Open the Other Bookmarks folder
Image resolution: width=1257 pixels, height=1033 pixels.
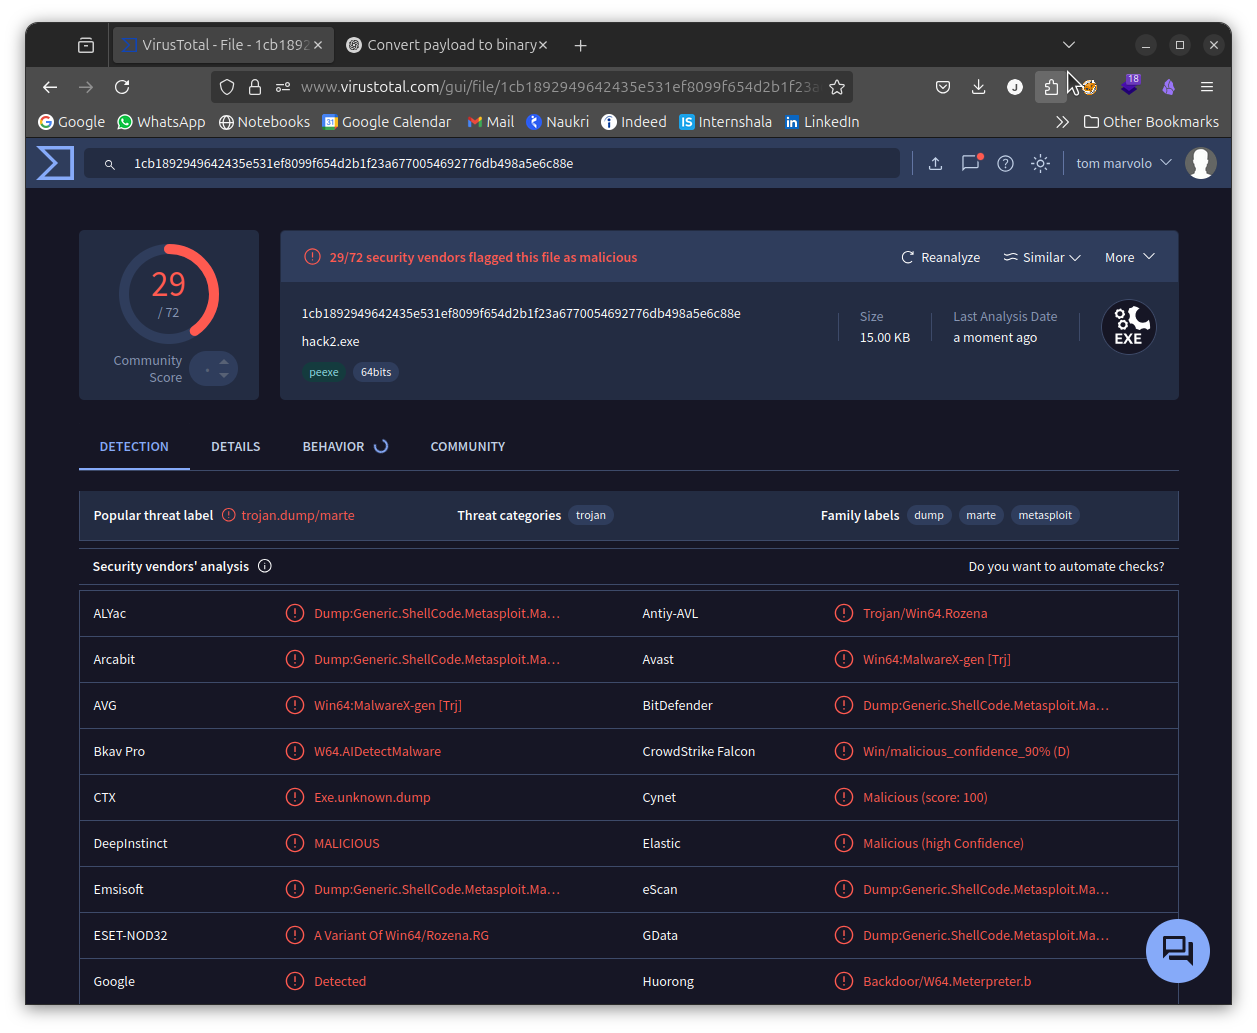point(1151,122)
